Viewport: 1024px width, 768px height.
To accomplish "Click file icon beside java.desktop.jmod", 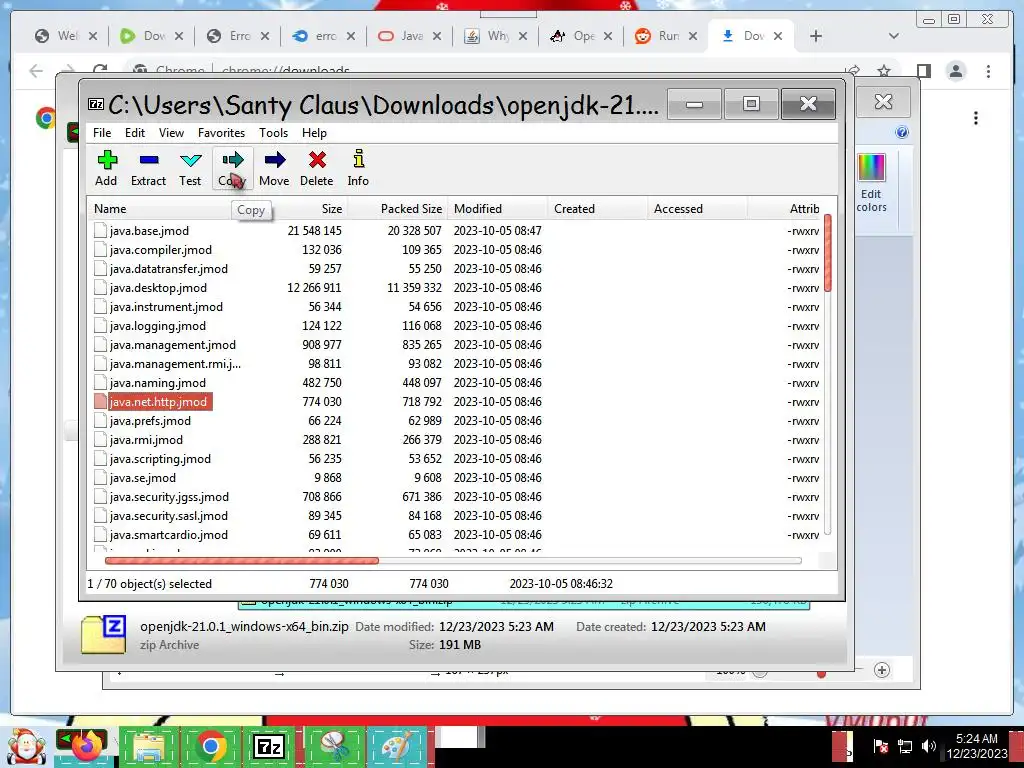I will pos(100,287).
